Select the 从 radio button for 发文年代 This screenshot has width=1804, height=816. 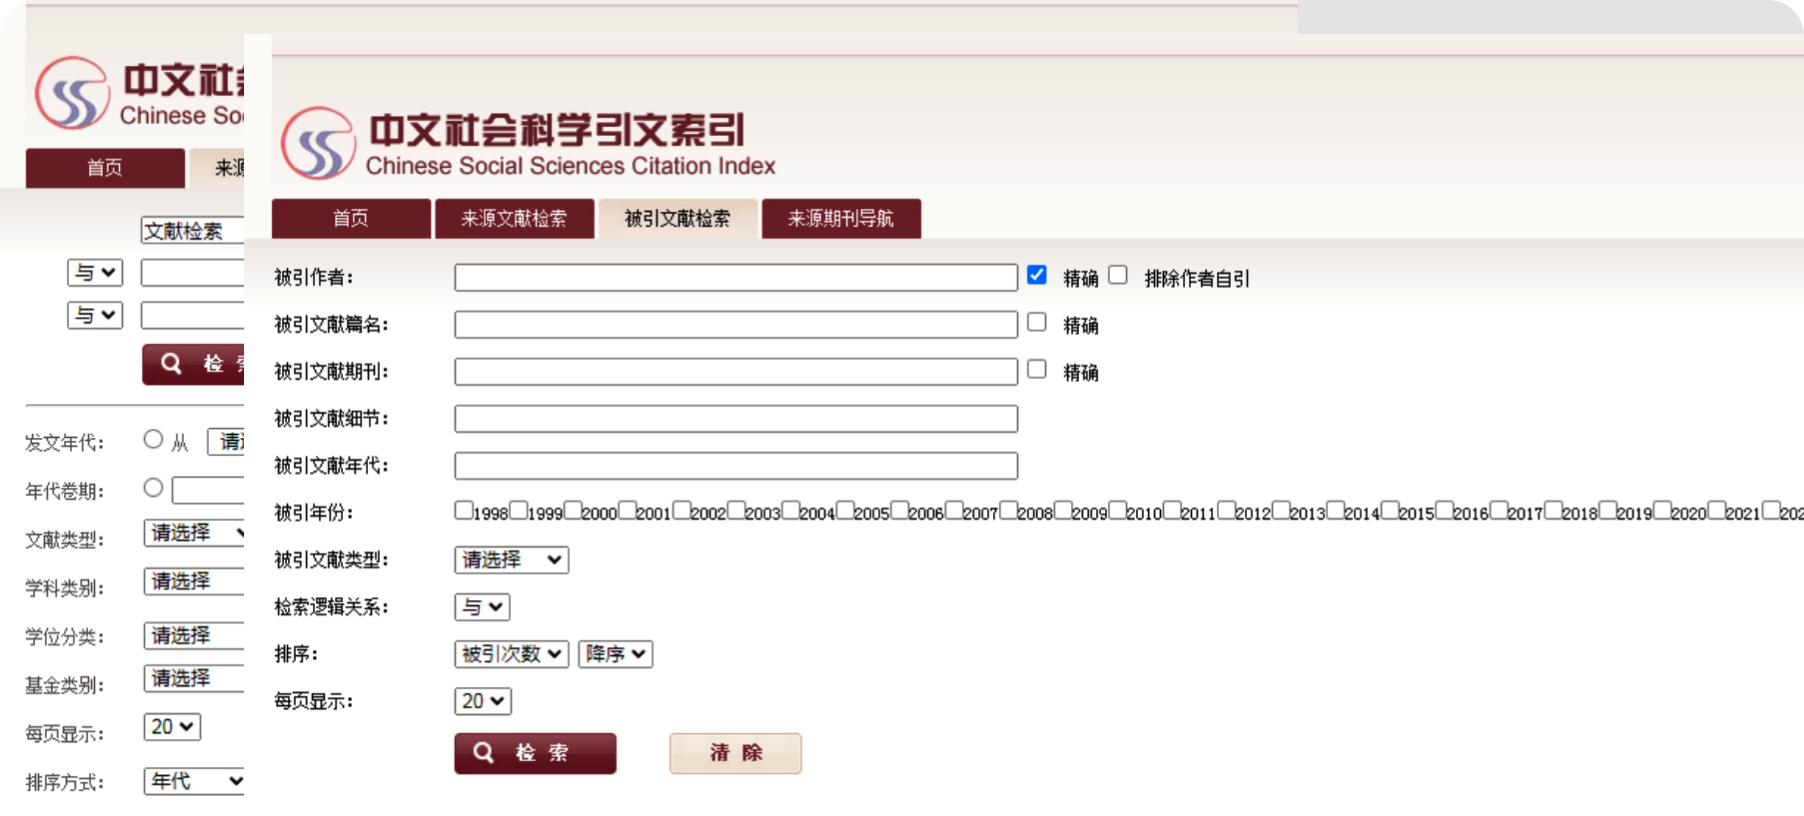153,439
